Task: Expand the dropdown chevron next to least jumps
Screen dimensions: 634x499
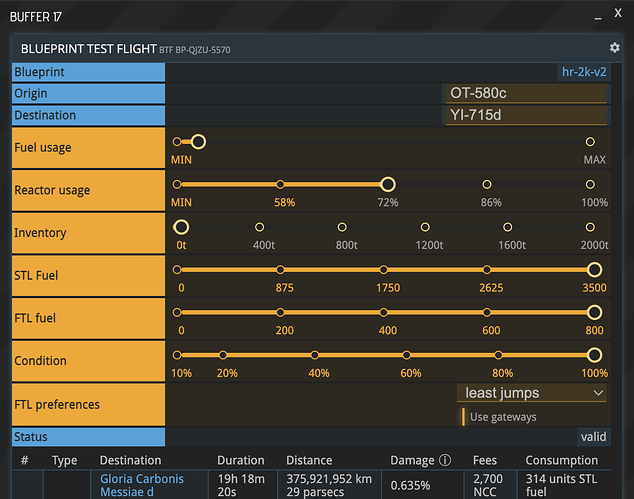Action: [x=598, y=393]
